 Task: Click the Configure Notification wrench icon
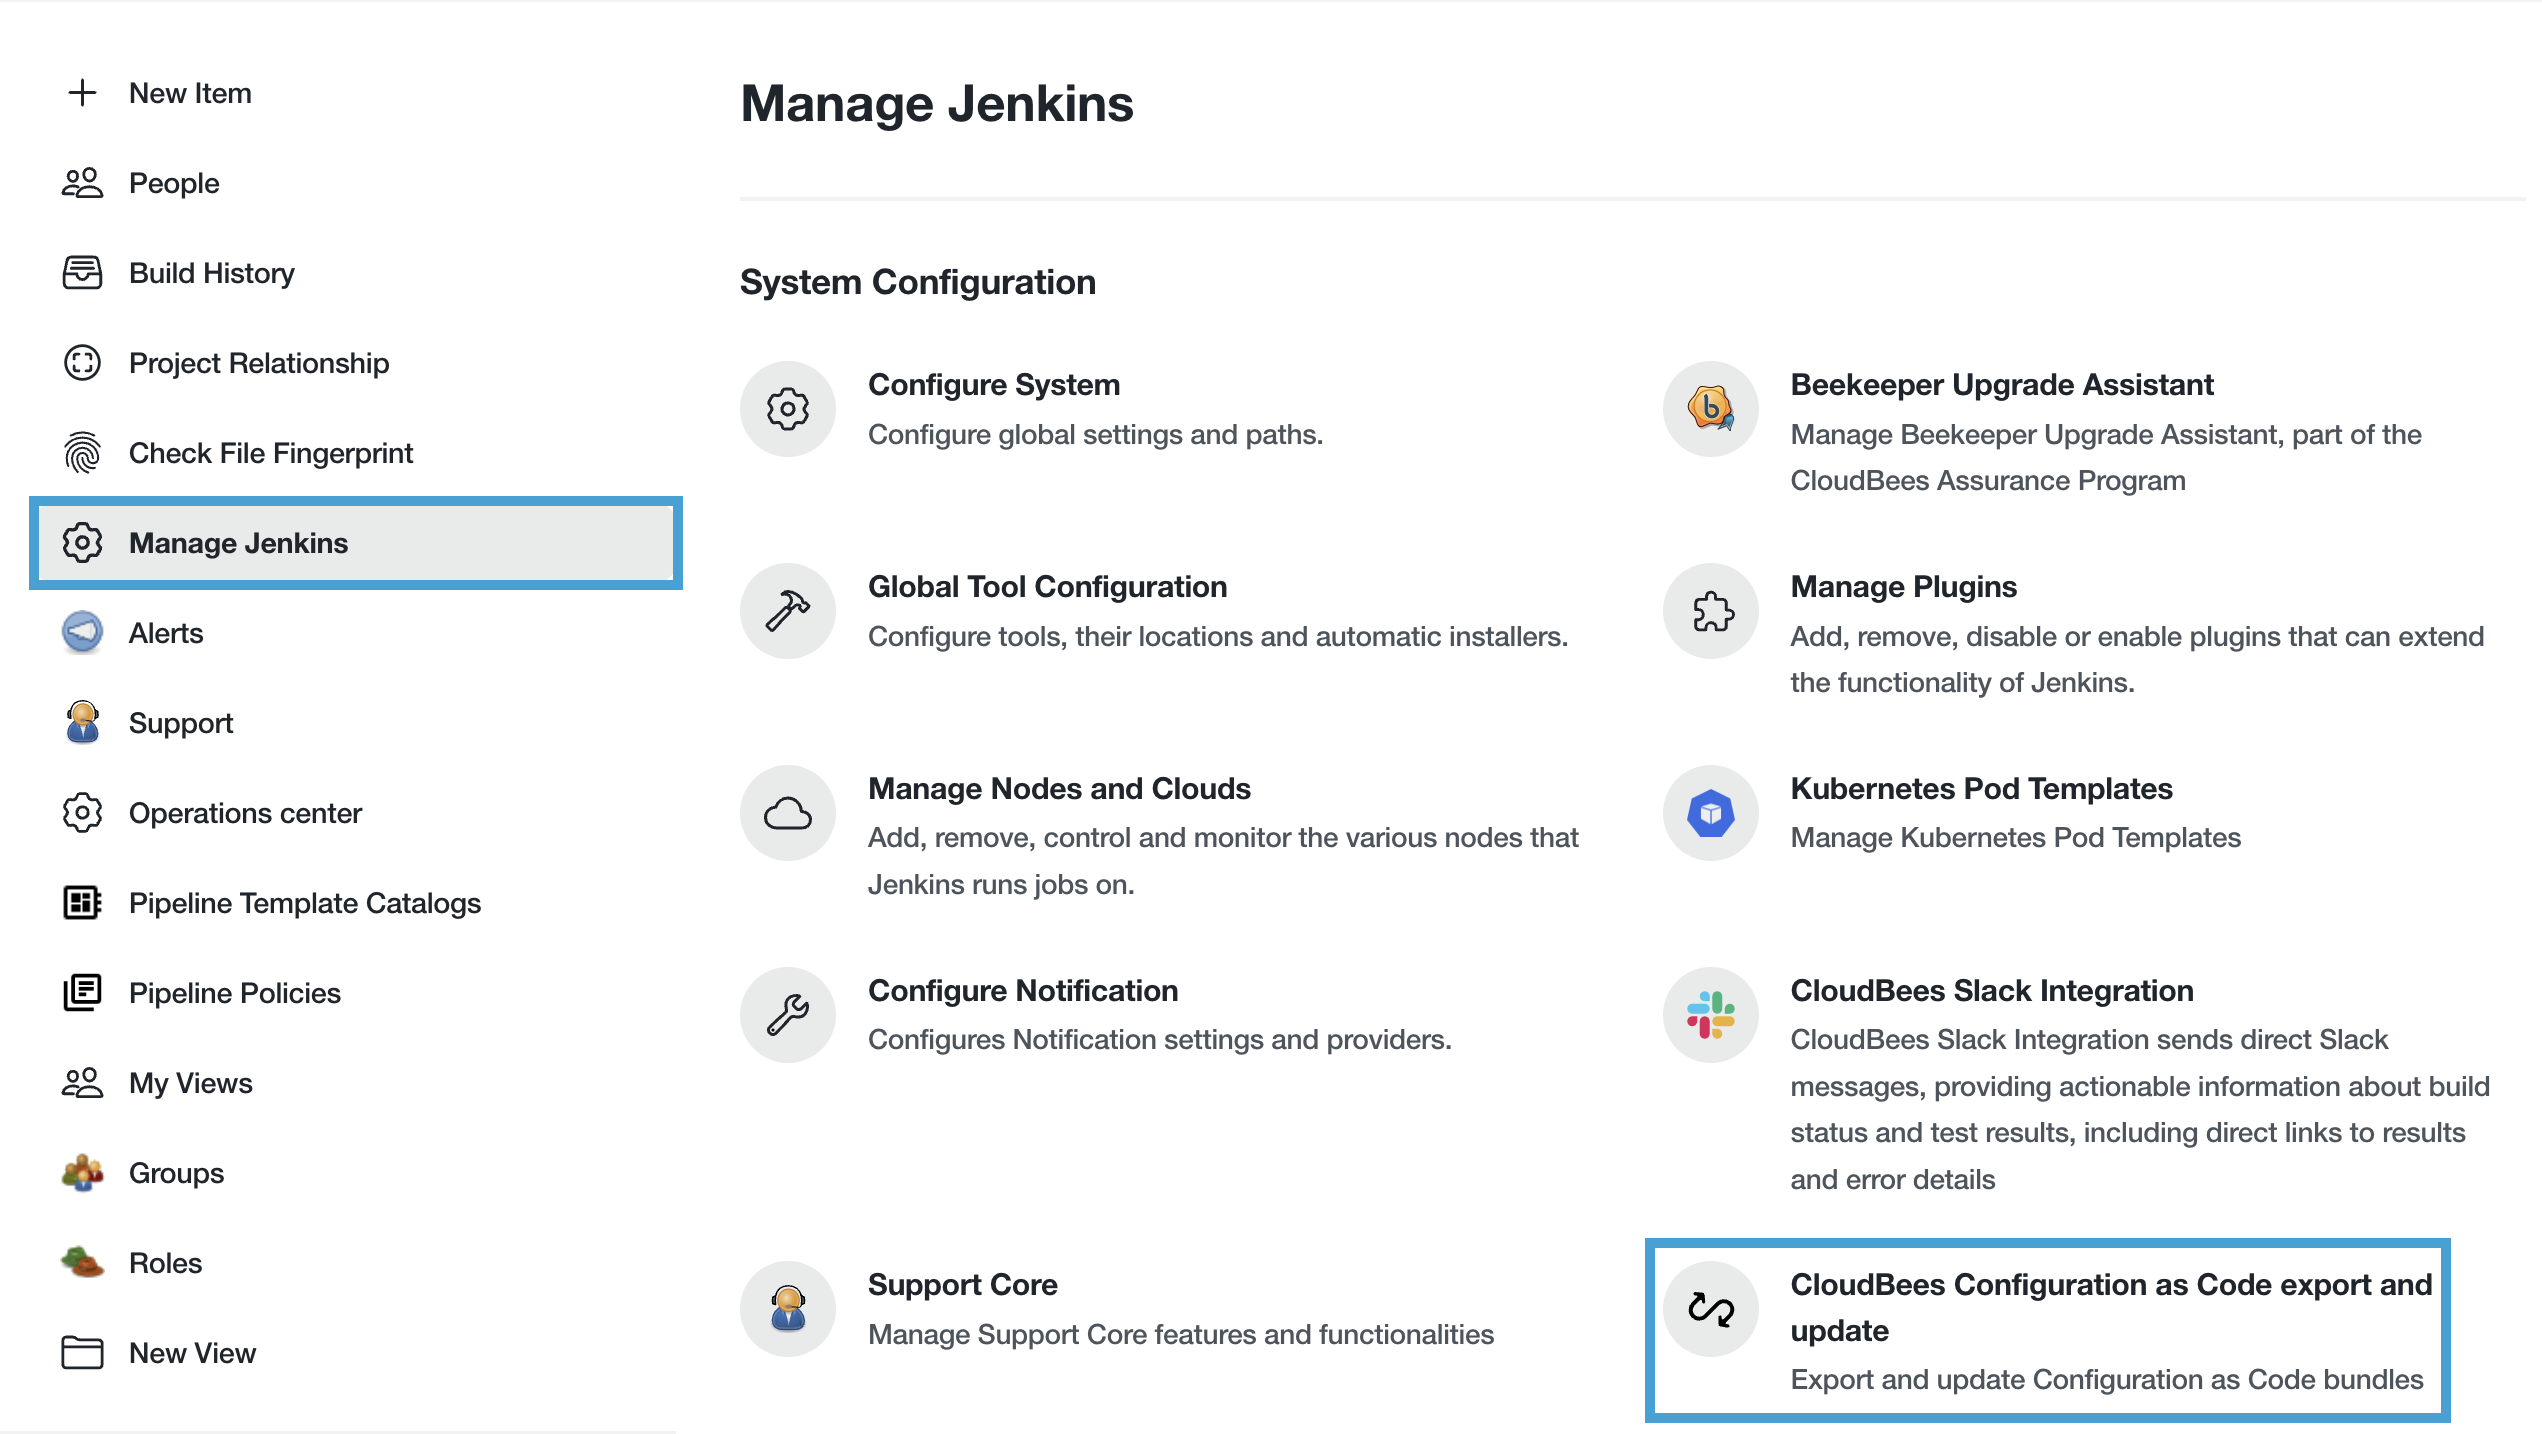click(787, 1014)
